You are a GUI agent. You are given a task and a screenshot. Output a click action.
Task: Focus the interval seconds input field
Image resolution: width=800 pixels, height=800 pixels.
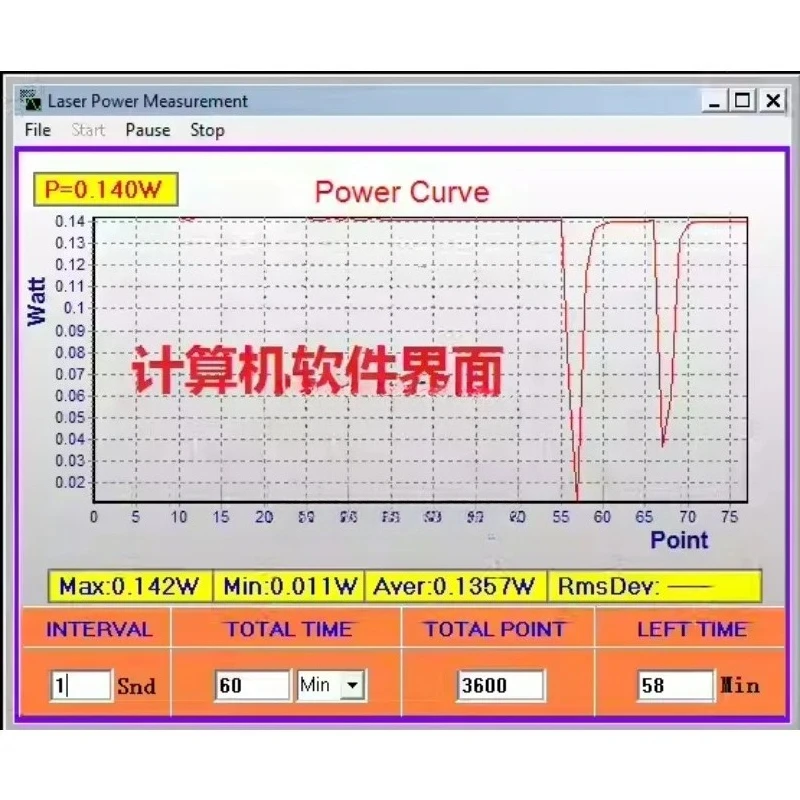pyautogui.click(x=81, y=685)
